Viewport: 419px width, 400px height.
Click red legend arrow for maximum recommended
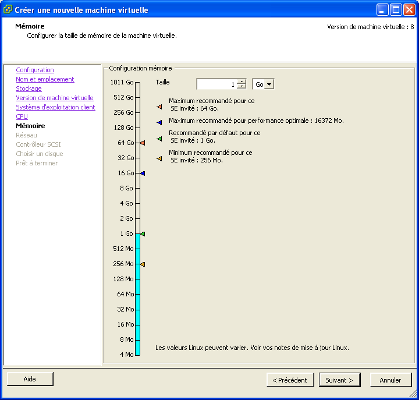coord(160,107)
